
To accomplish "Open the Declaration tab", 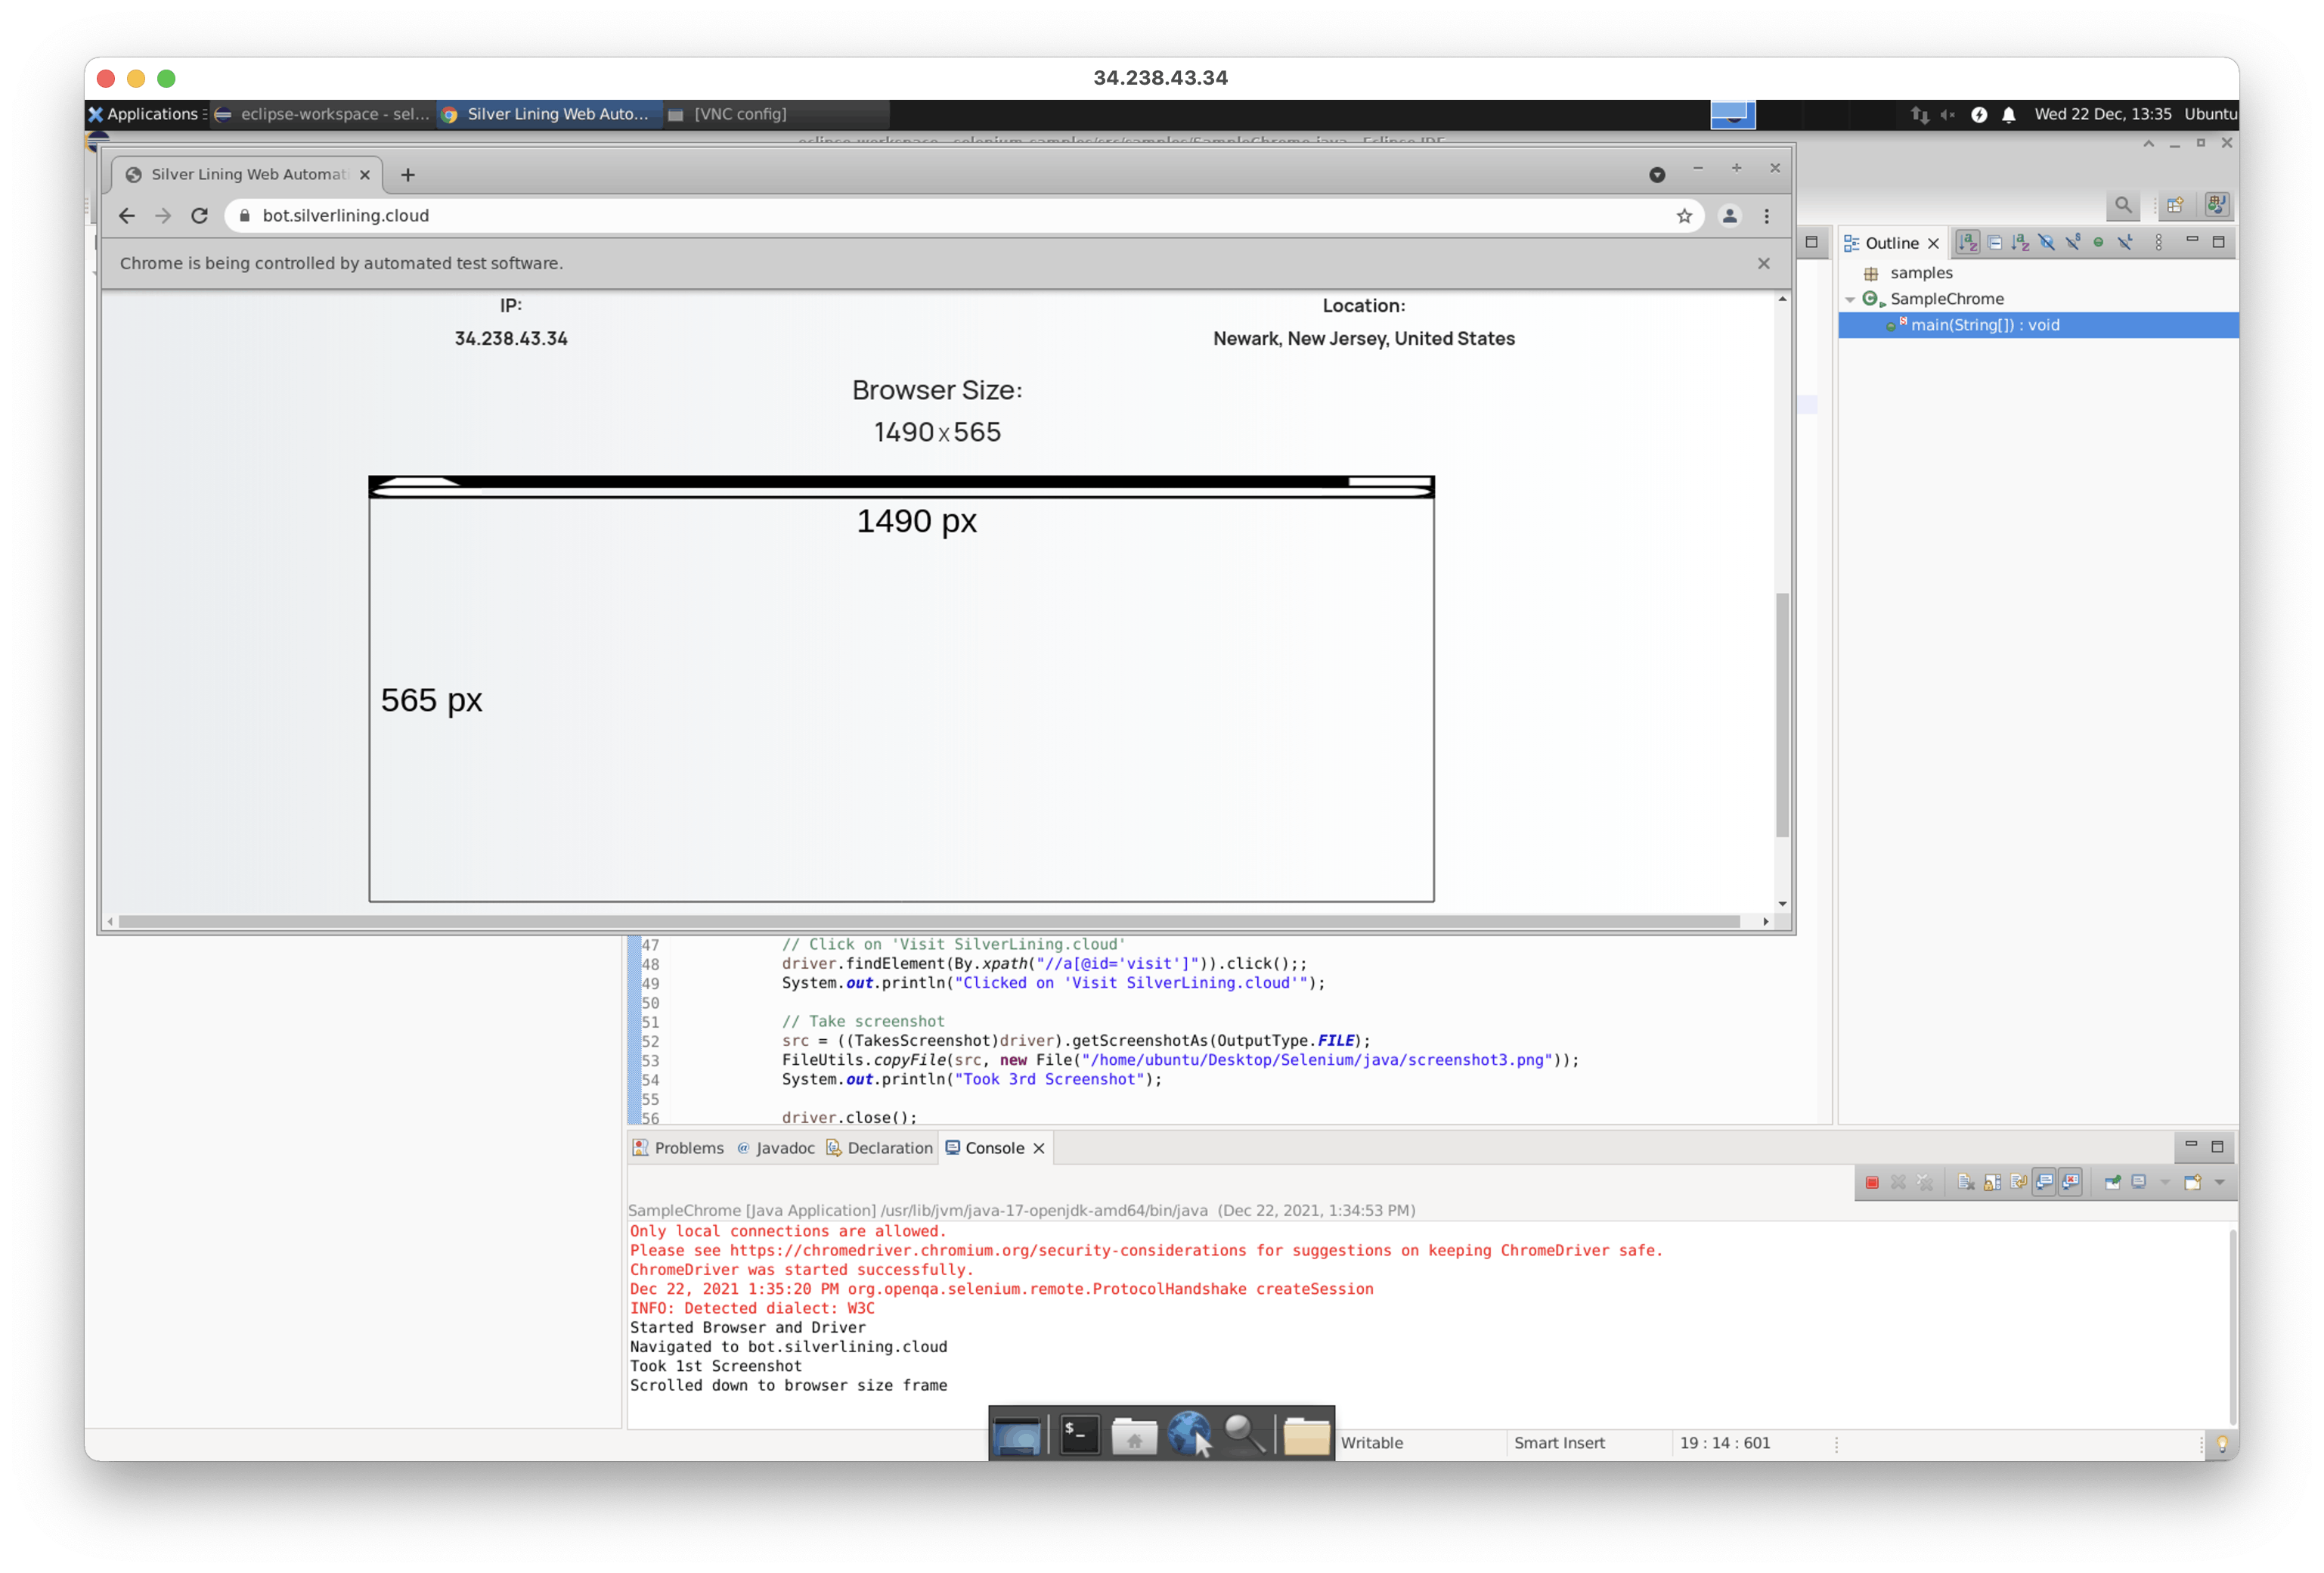I will pos(880,1148).
